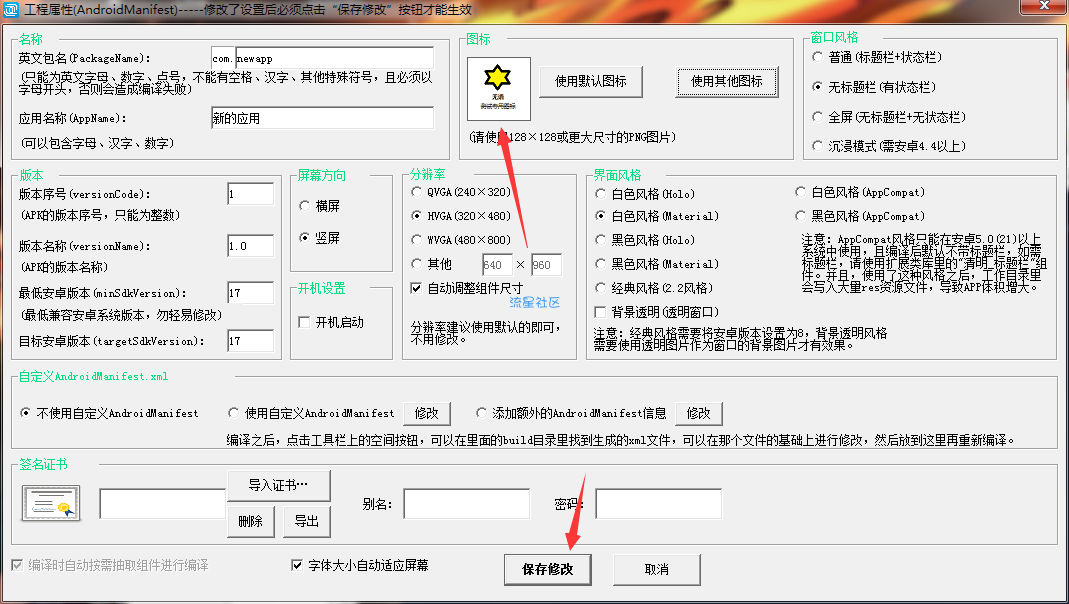
Task: Click the minSdkVersion input field
Action: click(251, 292)
